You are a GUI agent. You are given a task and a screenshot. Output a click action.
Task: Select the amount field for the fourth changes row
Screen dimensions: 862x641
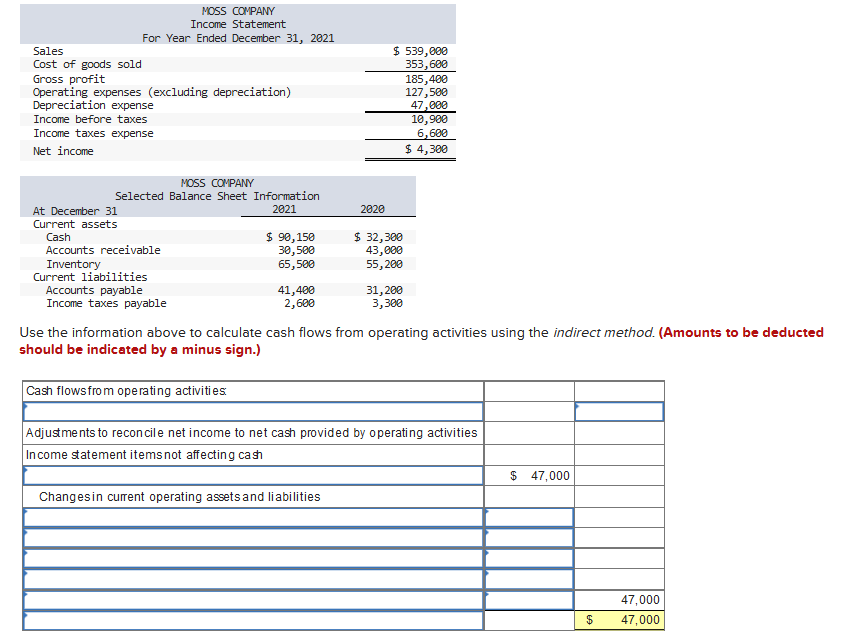pos(529,579)
